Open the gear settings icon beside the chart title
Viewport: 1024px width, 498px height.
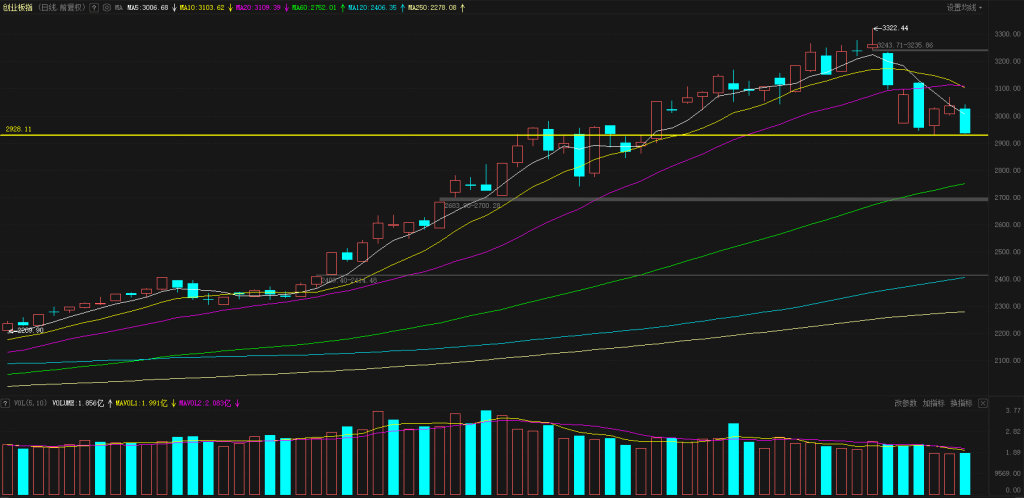click(106, 7)
